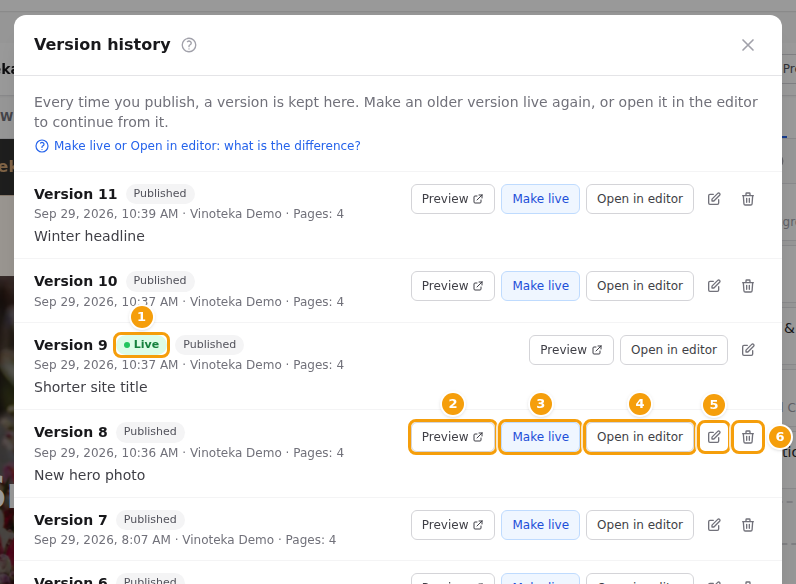This screenshot has width=796, height=584.
Task: Click the Version 11 title
Action: (76, 194)
